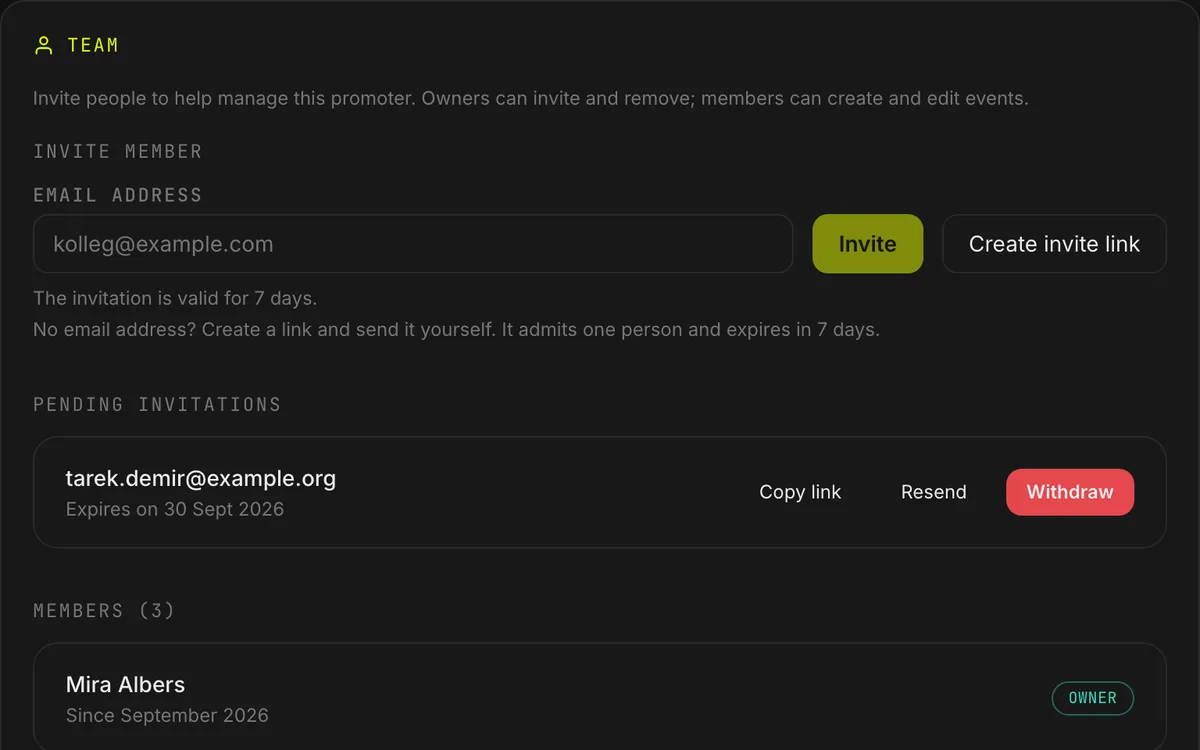Withdraw the tarek.demir invitation
The width and height of the screenshot is (1200, 750).
click(x=1070, y=492)
